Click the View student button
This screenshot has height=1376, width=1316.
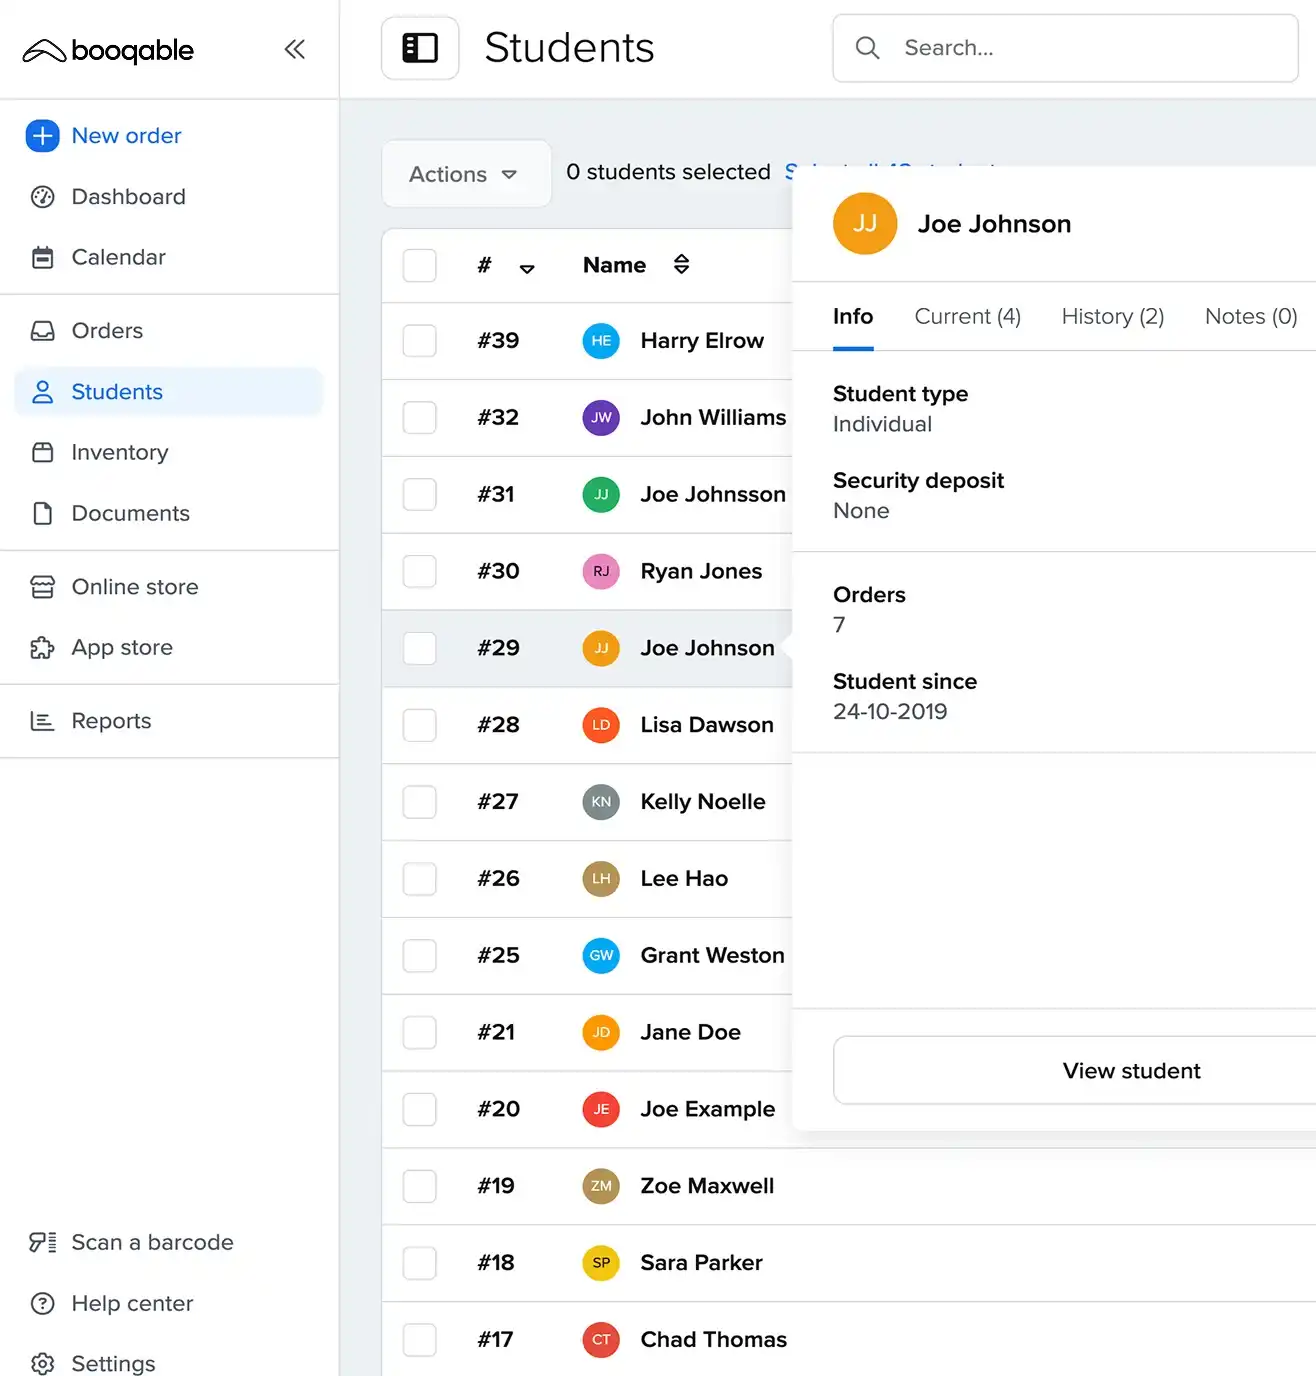click(1130, 1071)
